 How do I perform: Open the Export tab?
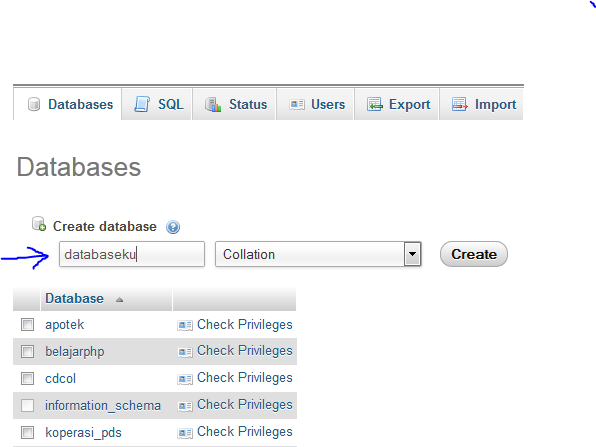(x=398, y=104)
